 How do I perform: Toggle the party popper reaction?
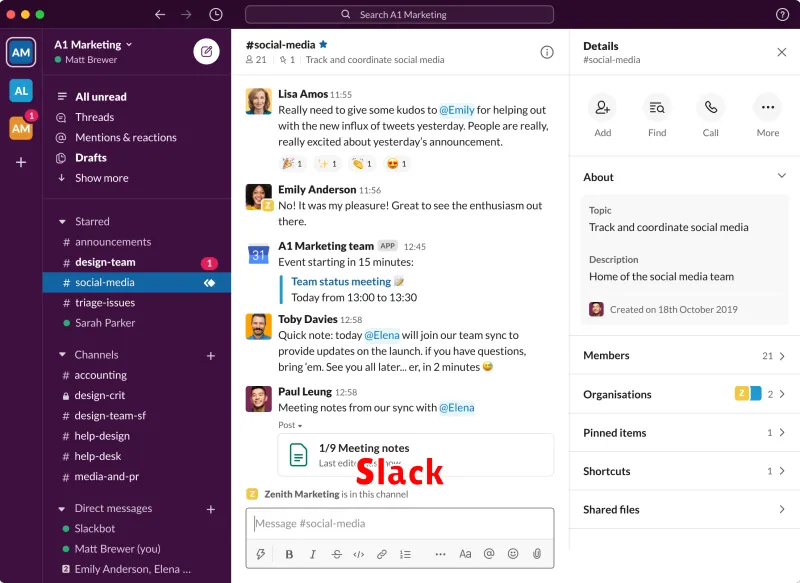click(x=292, y=164)
